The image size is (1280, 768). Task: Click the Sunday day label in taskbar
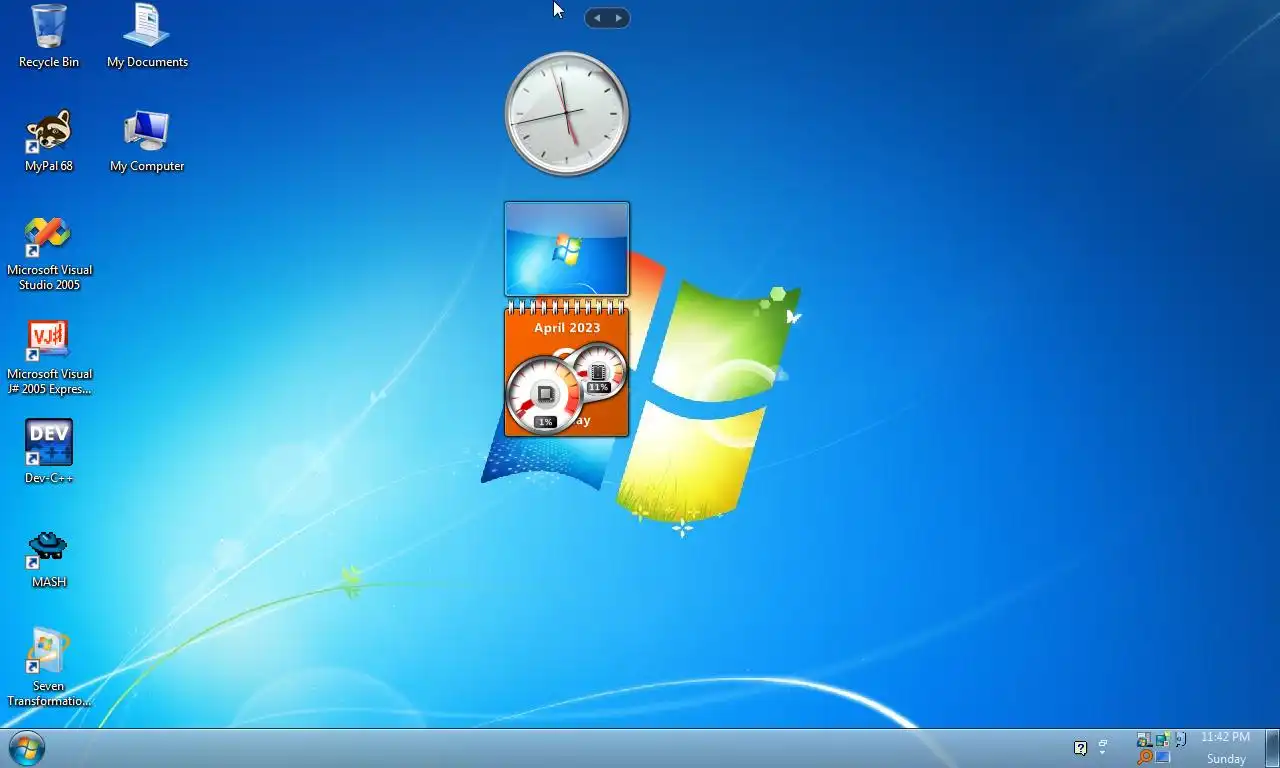pos(1226,759)
